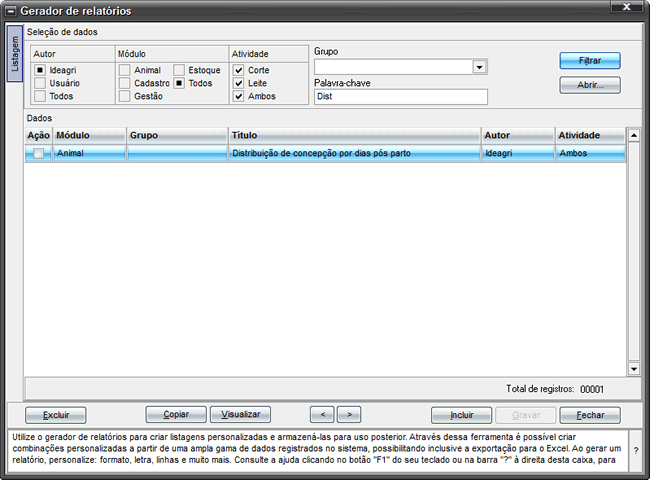Select 'Distribuição de concepção por dias pós parto' title
Screen dimensions: 650x480
[321, 153]
